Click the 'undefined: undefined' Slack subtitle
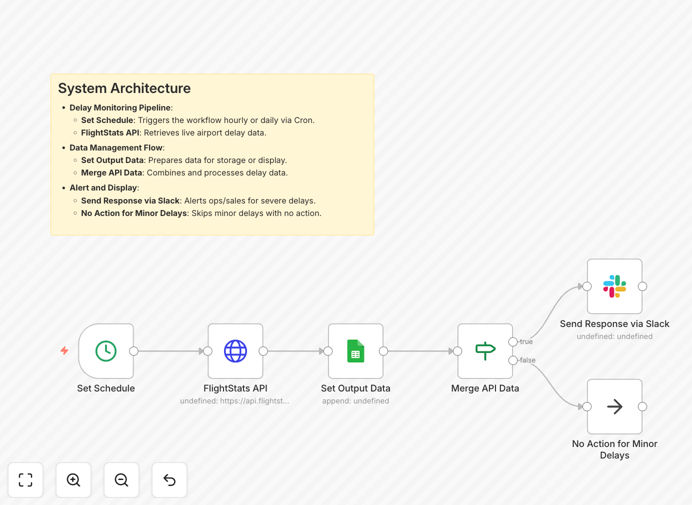Viewport: 692px width, 505px height. click(614, 336)
